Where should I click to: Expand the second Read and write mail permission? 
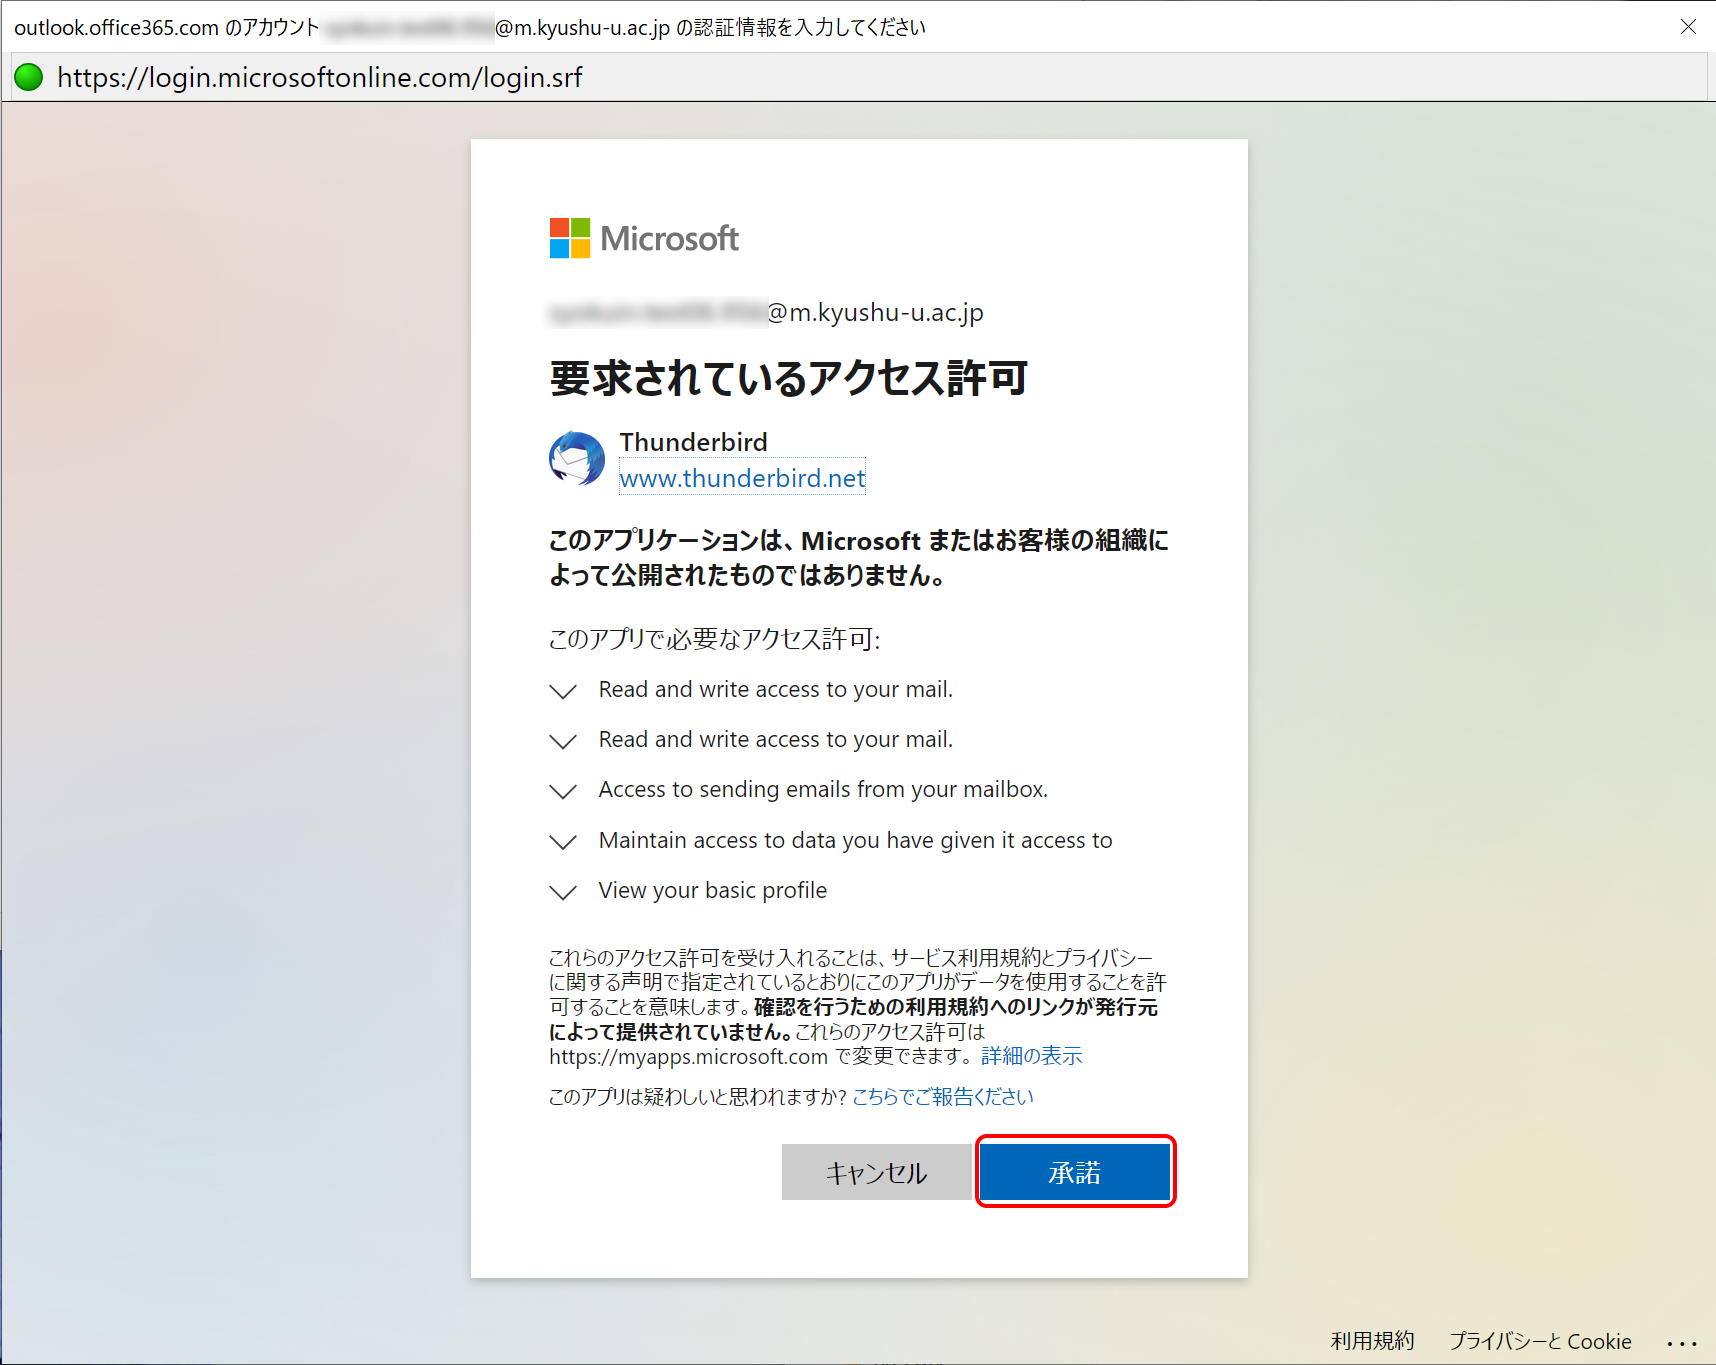coord(564,741)
